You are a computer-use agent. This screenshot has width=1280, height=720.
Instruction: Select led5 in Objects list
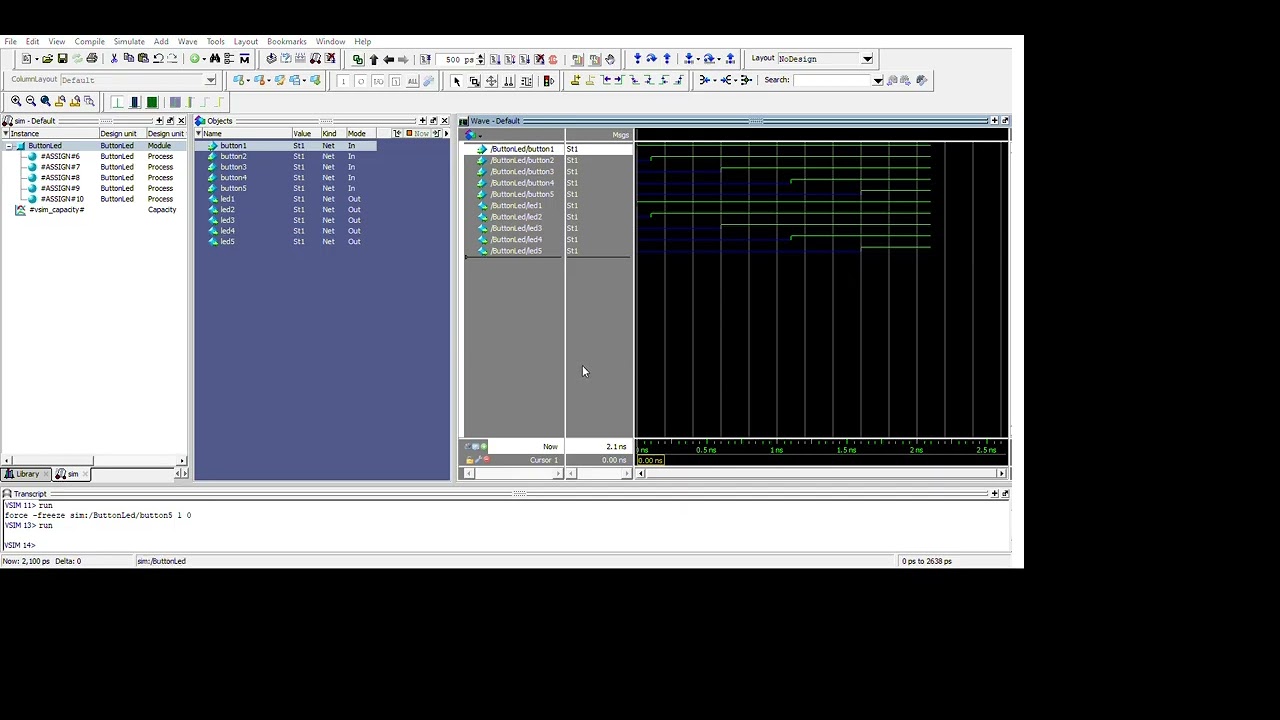click(227, 241)
